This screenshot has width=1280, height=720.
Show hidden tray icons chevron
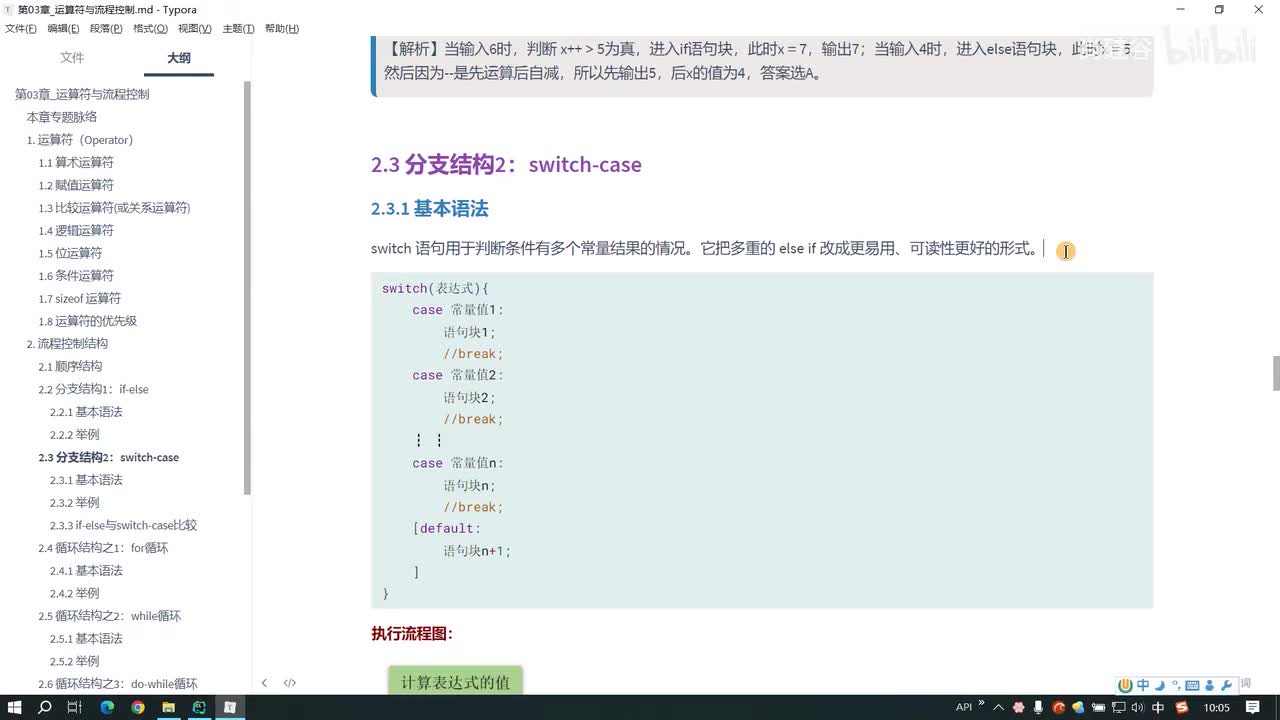[998, 707]
